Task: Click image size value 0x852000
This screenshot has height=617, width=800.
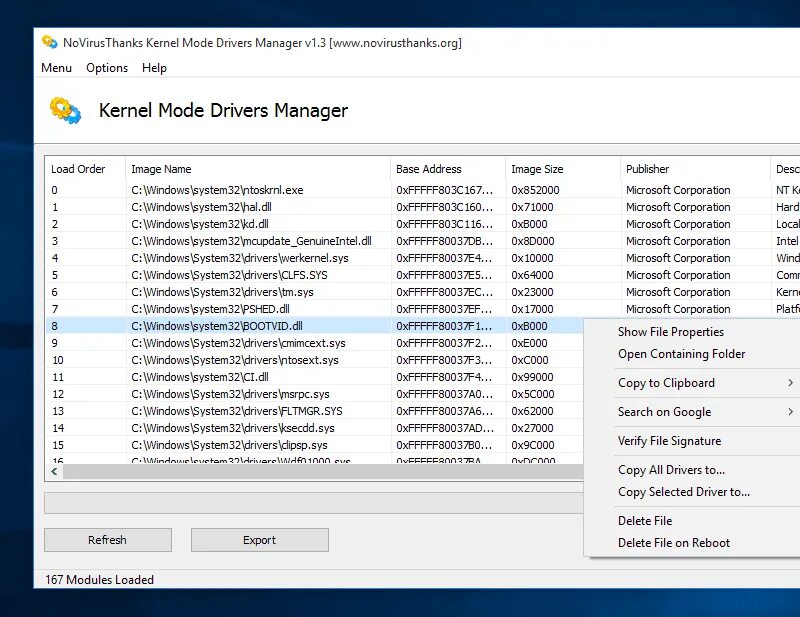Action: [x=535, y=190]
